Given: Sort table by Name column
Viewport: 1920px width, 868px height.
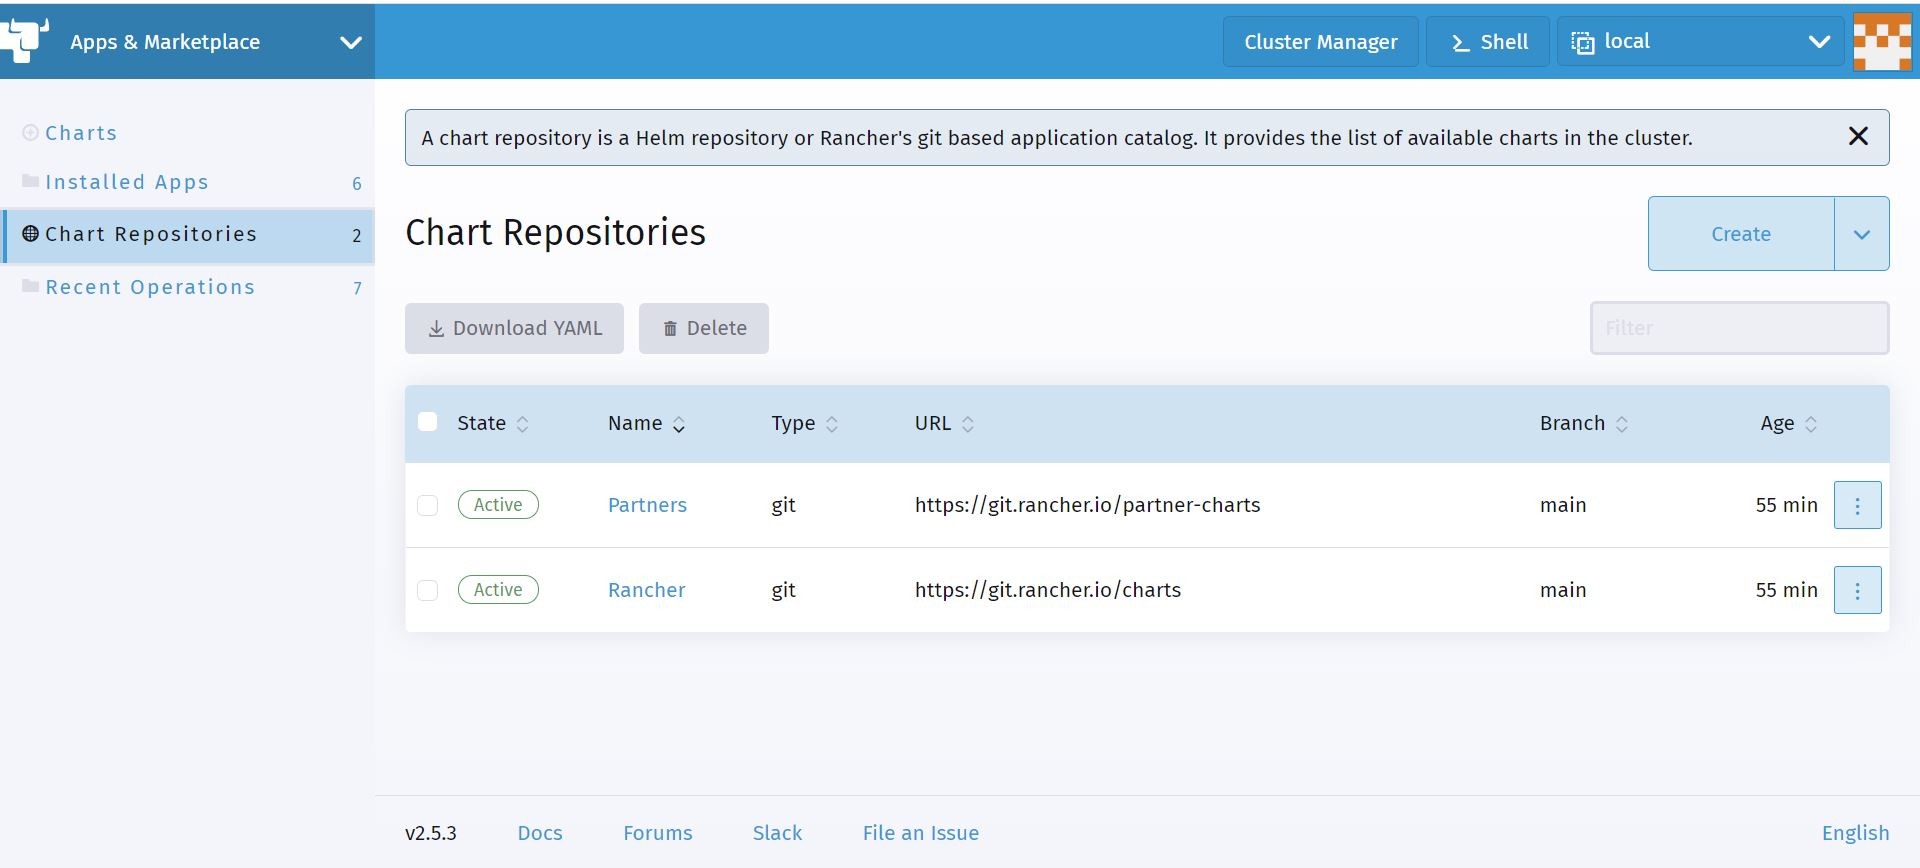Looking at the screenshot, I should [x=646, y=423].
